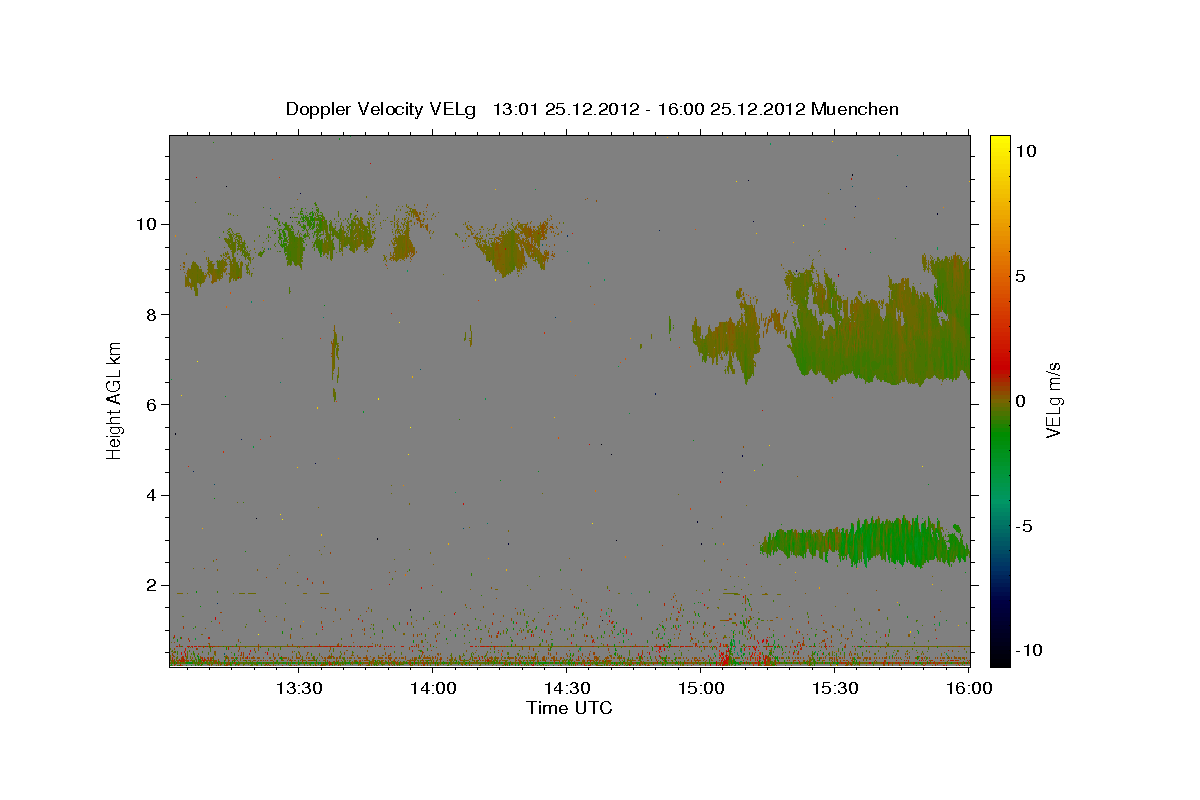
Task: Click the height axis label 2
Action: click(x=152, y=585)
